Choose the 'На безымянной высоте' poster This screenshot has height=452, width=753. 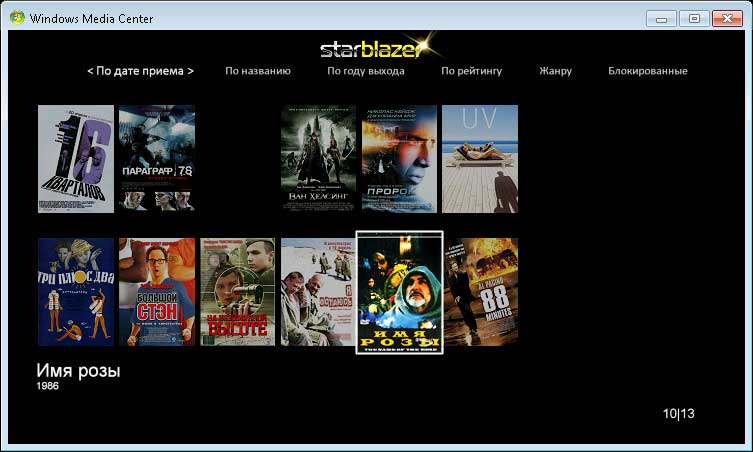coord(238,292)
